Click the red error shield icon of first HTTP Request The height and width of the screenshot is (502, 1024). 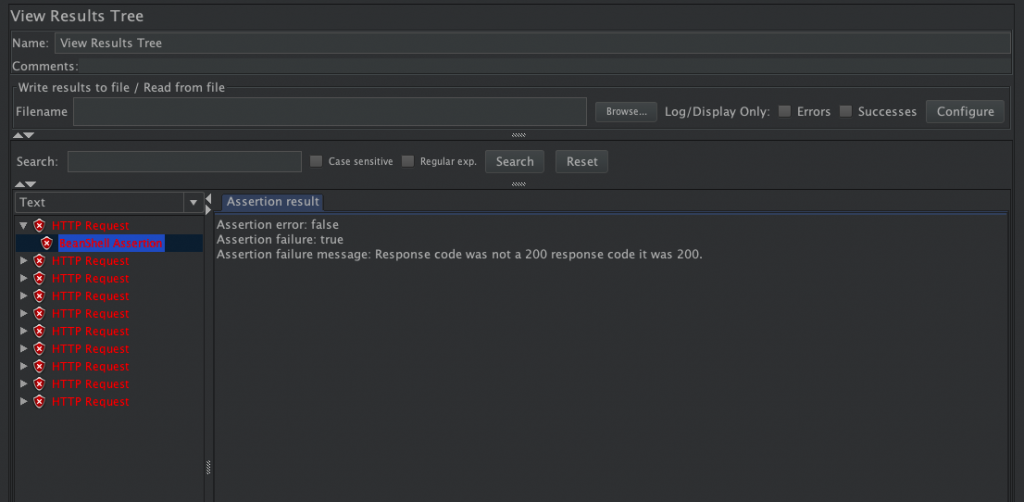39,226
